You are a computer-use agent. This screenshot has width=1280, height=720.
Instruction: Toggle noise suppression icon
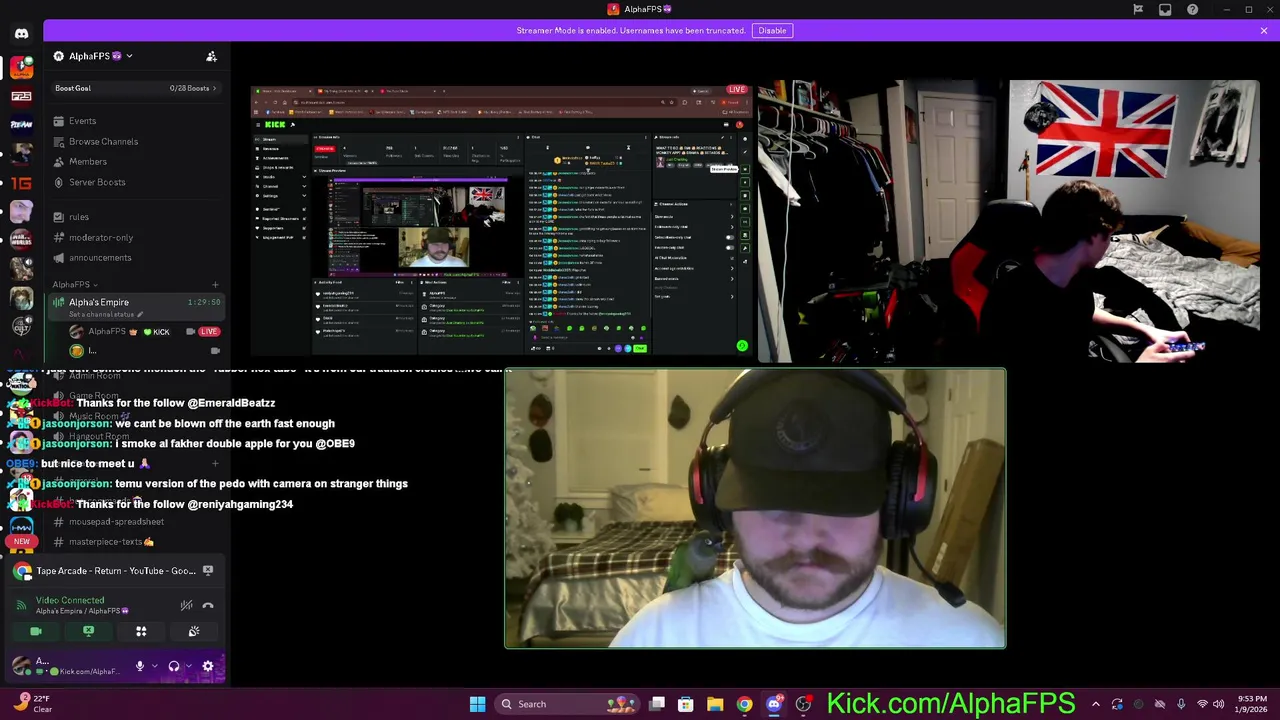click(x=186, y=605)
